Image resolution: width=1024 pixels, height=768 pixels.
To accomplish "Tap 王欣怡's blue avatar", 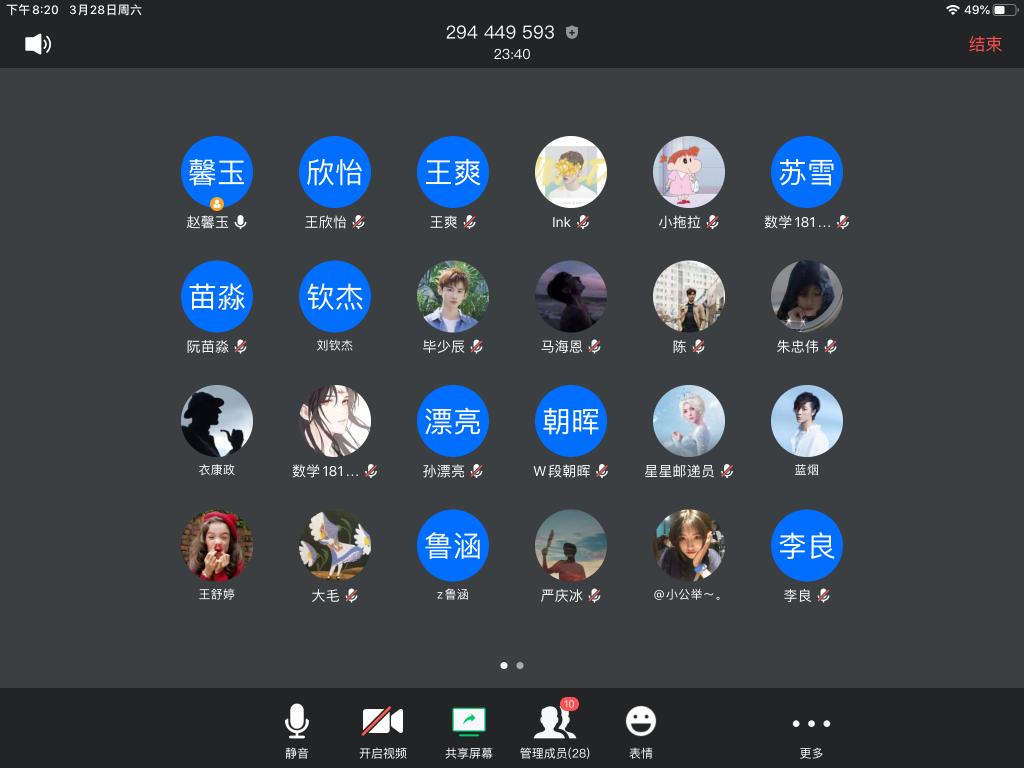I will point(335,172).
